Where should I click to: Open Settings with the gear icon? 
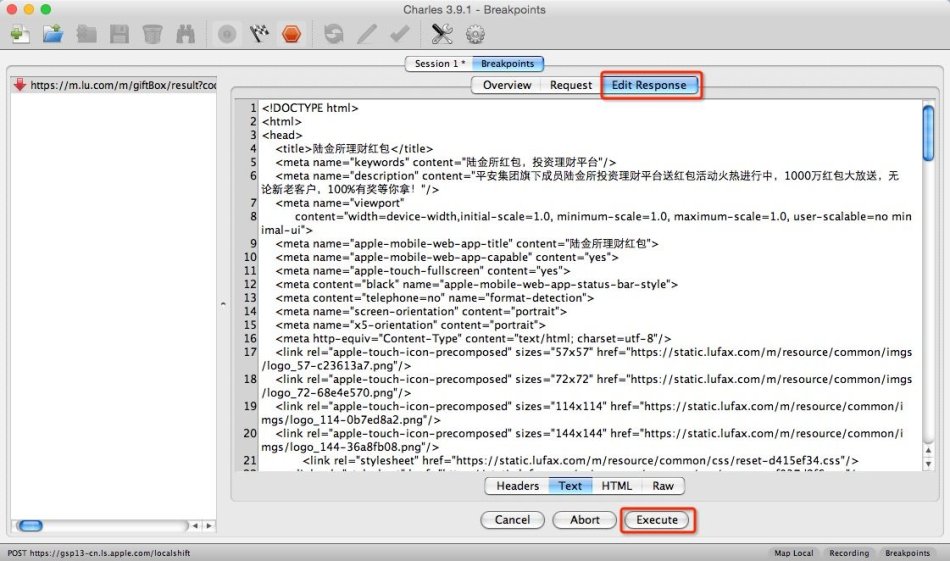pos(475,34)
